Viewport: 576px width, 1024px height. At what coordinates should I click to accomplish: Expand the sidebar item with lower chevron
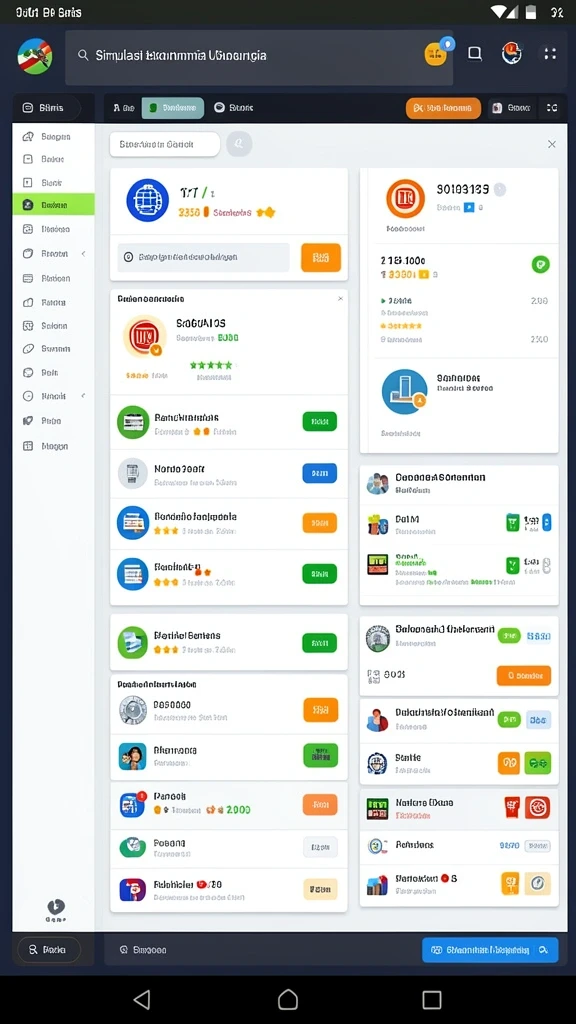(x=54, y=396)
